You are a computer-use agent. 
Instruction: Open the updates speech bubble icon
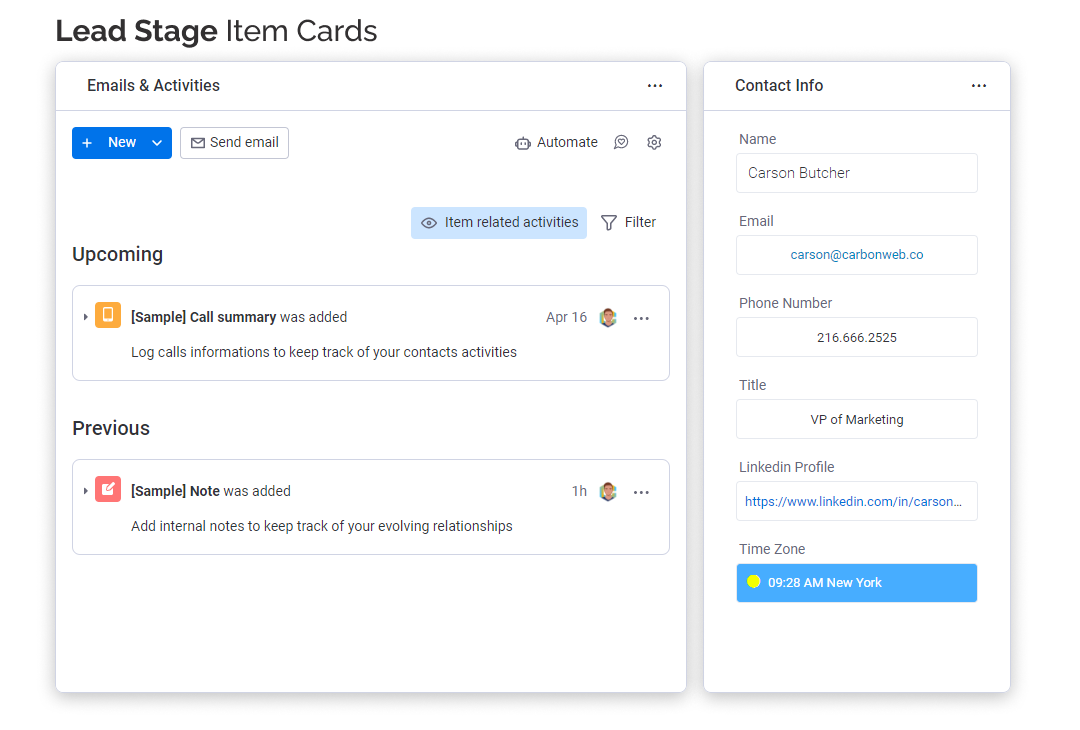tap(621, 143)
